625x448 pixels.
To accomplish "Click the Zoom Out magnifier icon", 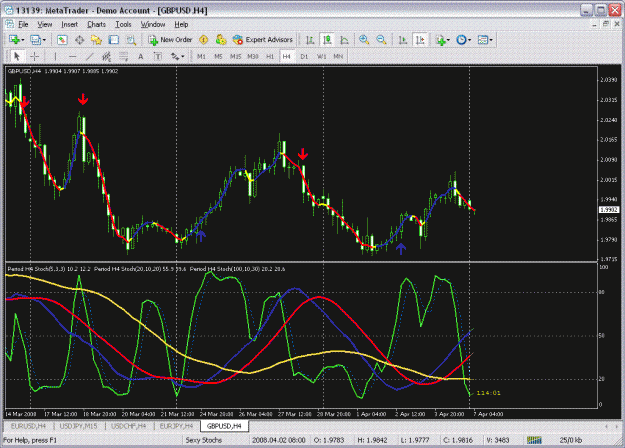I will point(381,40).
